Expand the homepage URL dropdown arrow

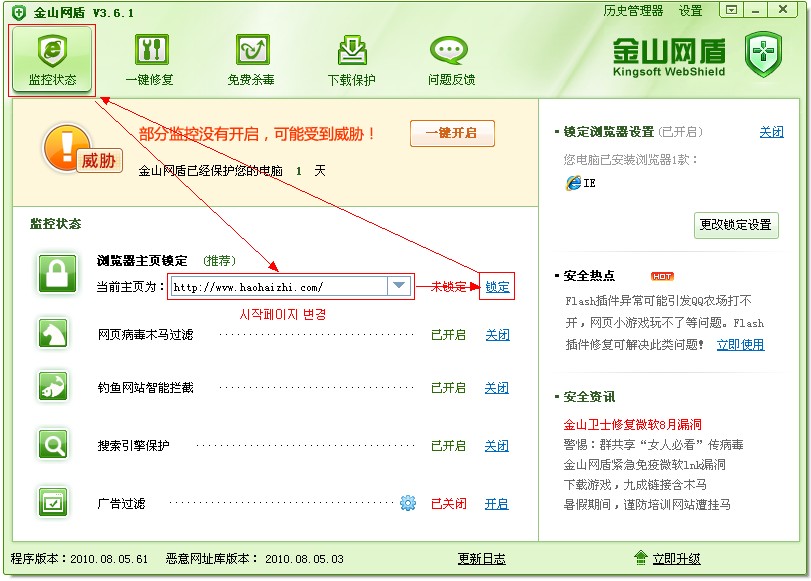[399, 286]
